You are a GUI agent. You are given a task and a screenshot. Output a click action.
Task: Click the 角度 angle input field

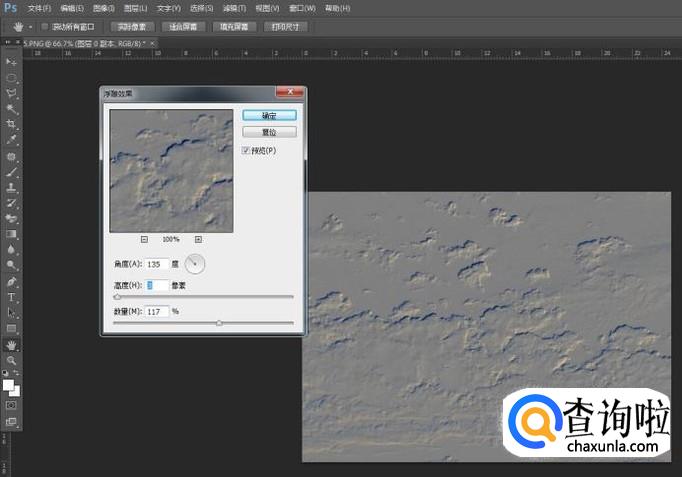tap(155, 264)
